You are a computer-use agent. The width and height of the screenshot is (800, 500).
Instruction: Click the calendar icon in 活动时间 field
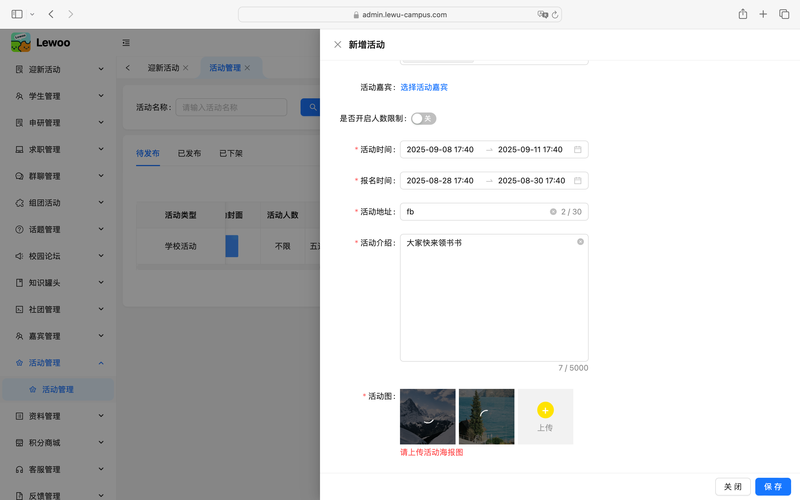tap(577, 150)
